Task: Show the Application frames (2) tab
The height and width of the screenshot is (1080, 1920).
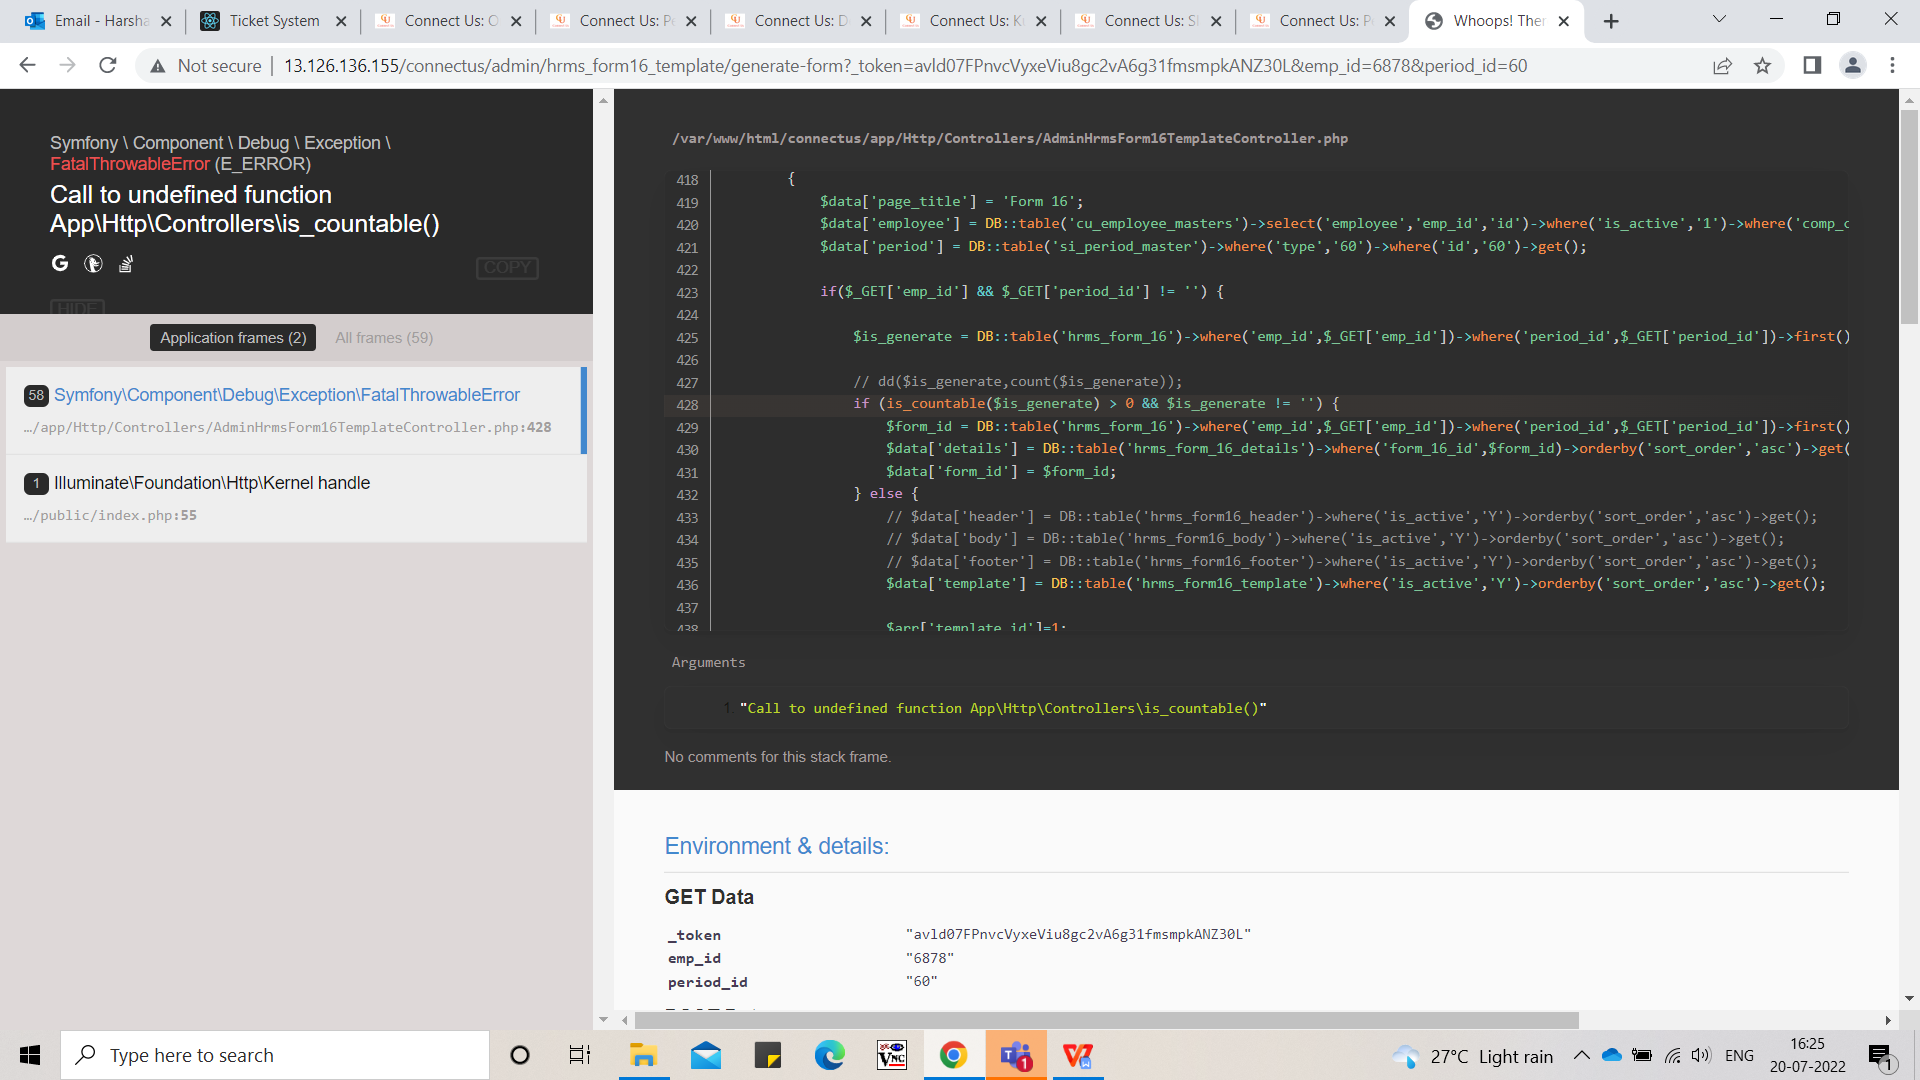Action: pyautogui.click(x=233, y=338)
